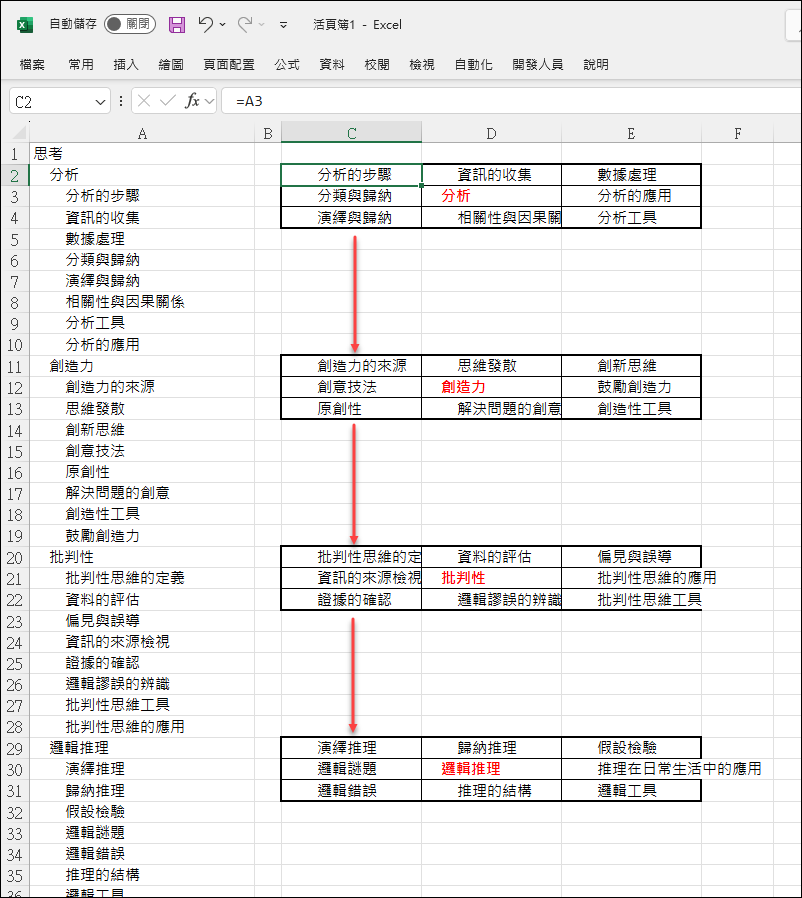Open the Undo history dropdown arrow
Viewport: 802px width, 898px height.
(223, 25)
